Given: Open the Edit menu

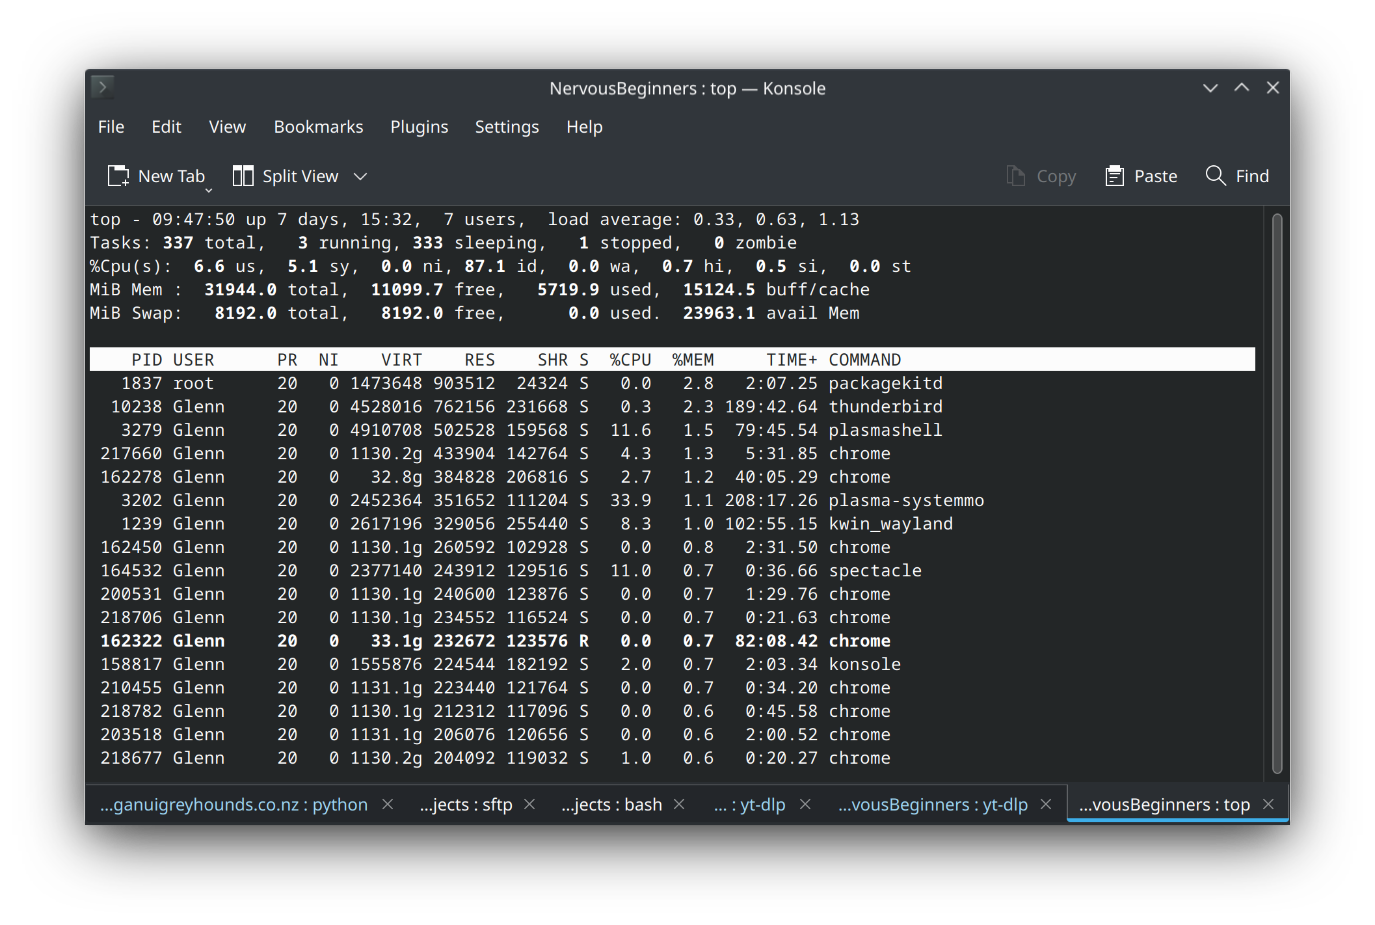Looking at the screenshot, I should [166, 127].
